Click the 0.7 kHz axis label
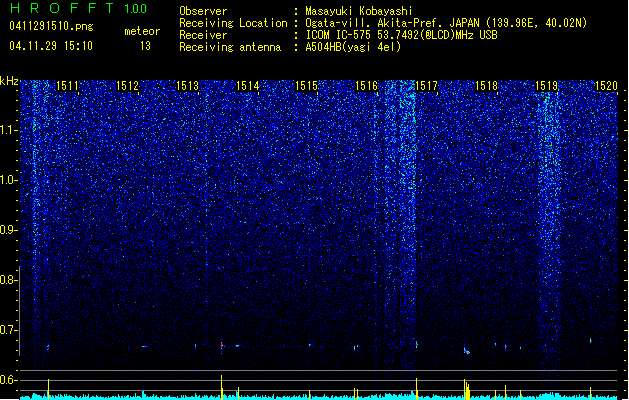Image resolution: width=629 pixels, height=400 pixels. click(8, 330)
